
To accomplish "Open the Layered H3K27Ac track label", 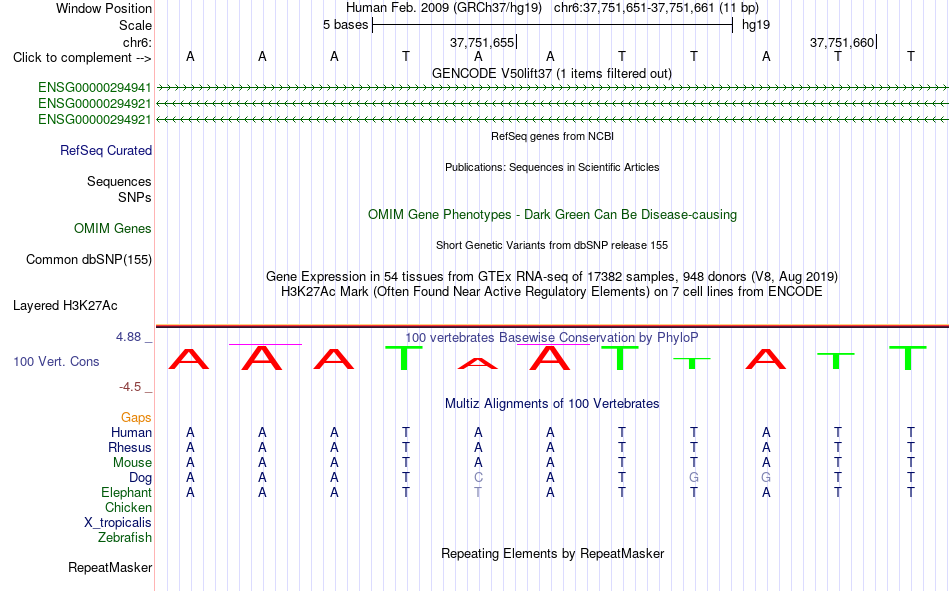I will pyautogui.click(x=65, y=306).
